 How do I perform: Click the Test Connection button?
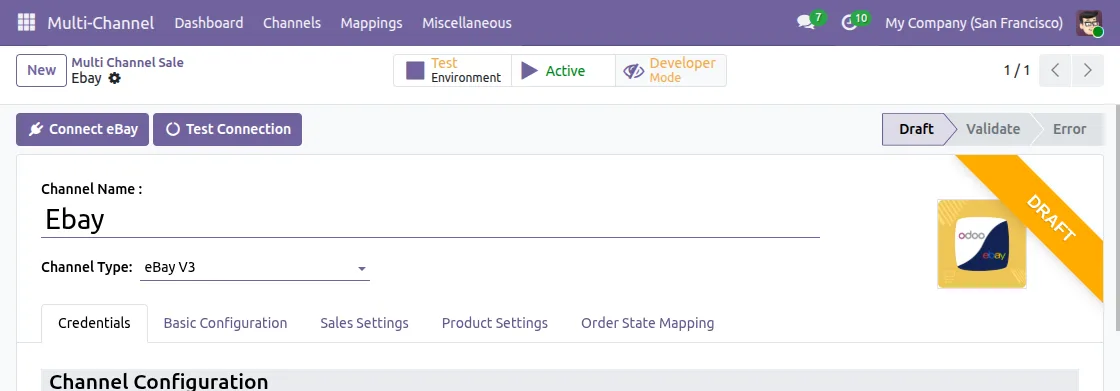(x=227, y=129)
